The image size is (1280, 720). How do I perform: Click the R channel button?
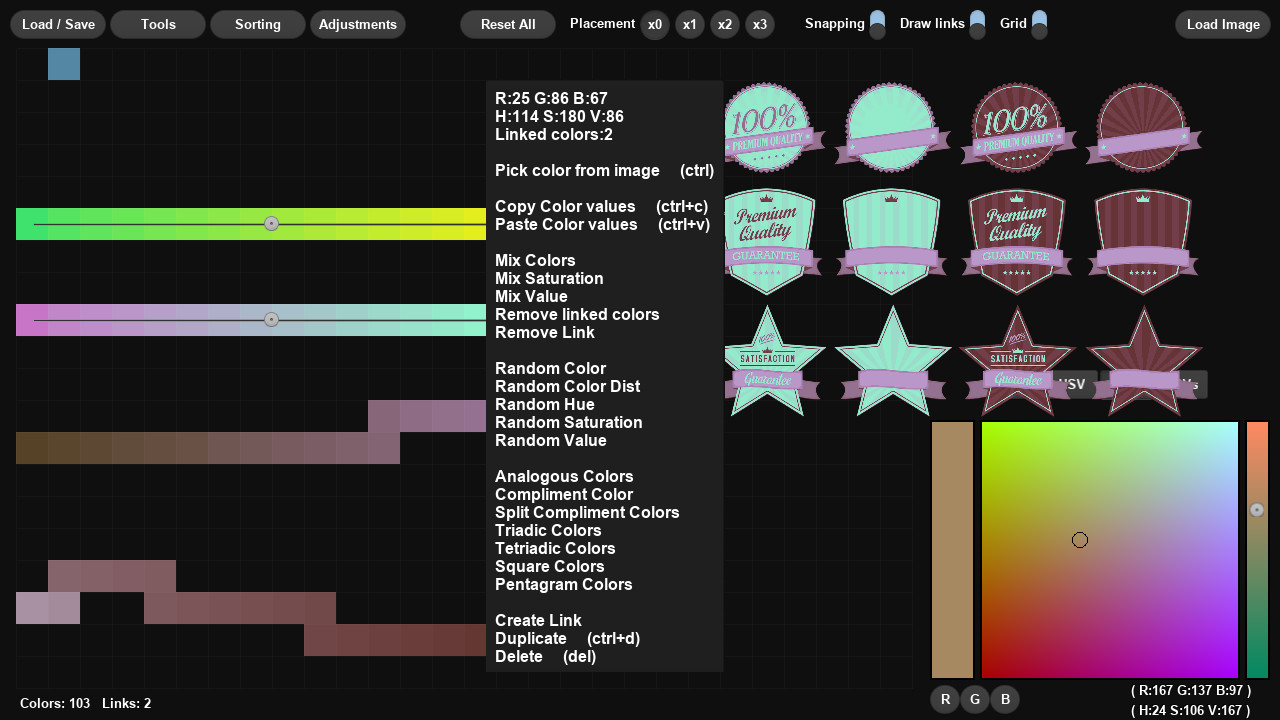[x=945, y=699]
